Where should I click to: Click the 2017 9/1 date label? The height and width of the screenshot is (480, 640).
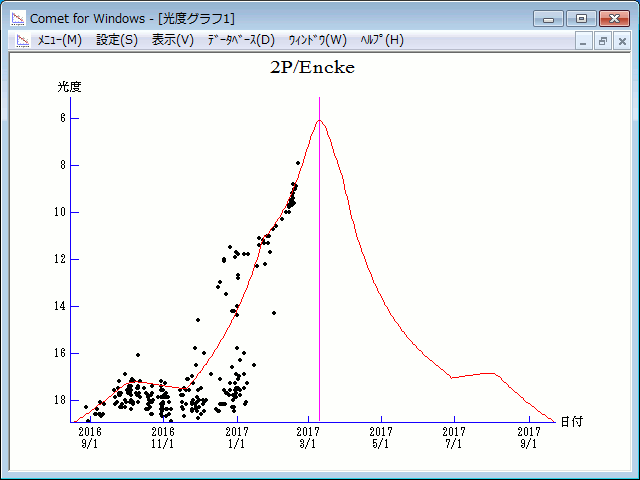[529, 438]
